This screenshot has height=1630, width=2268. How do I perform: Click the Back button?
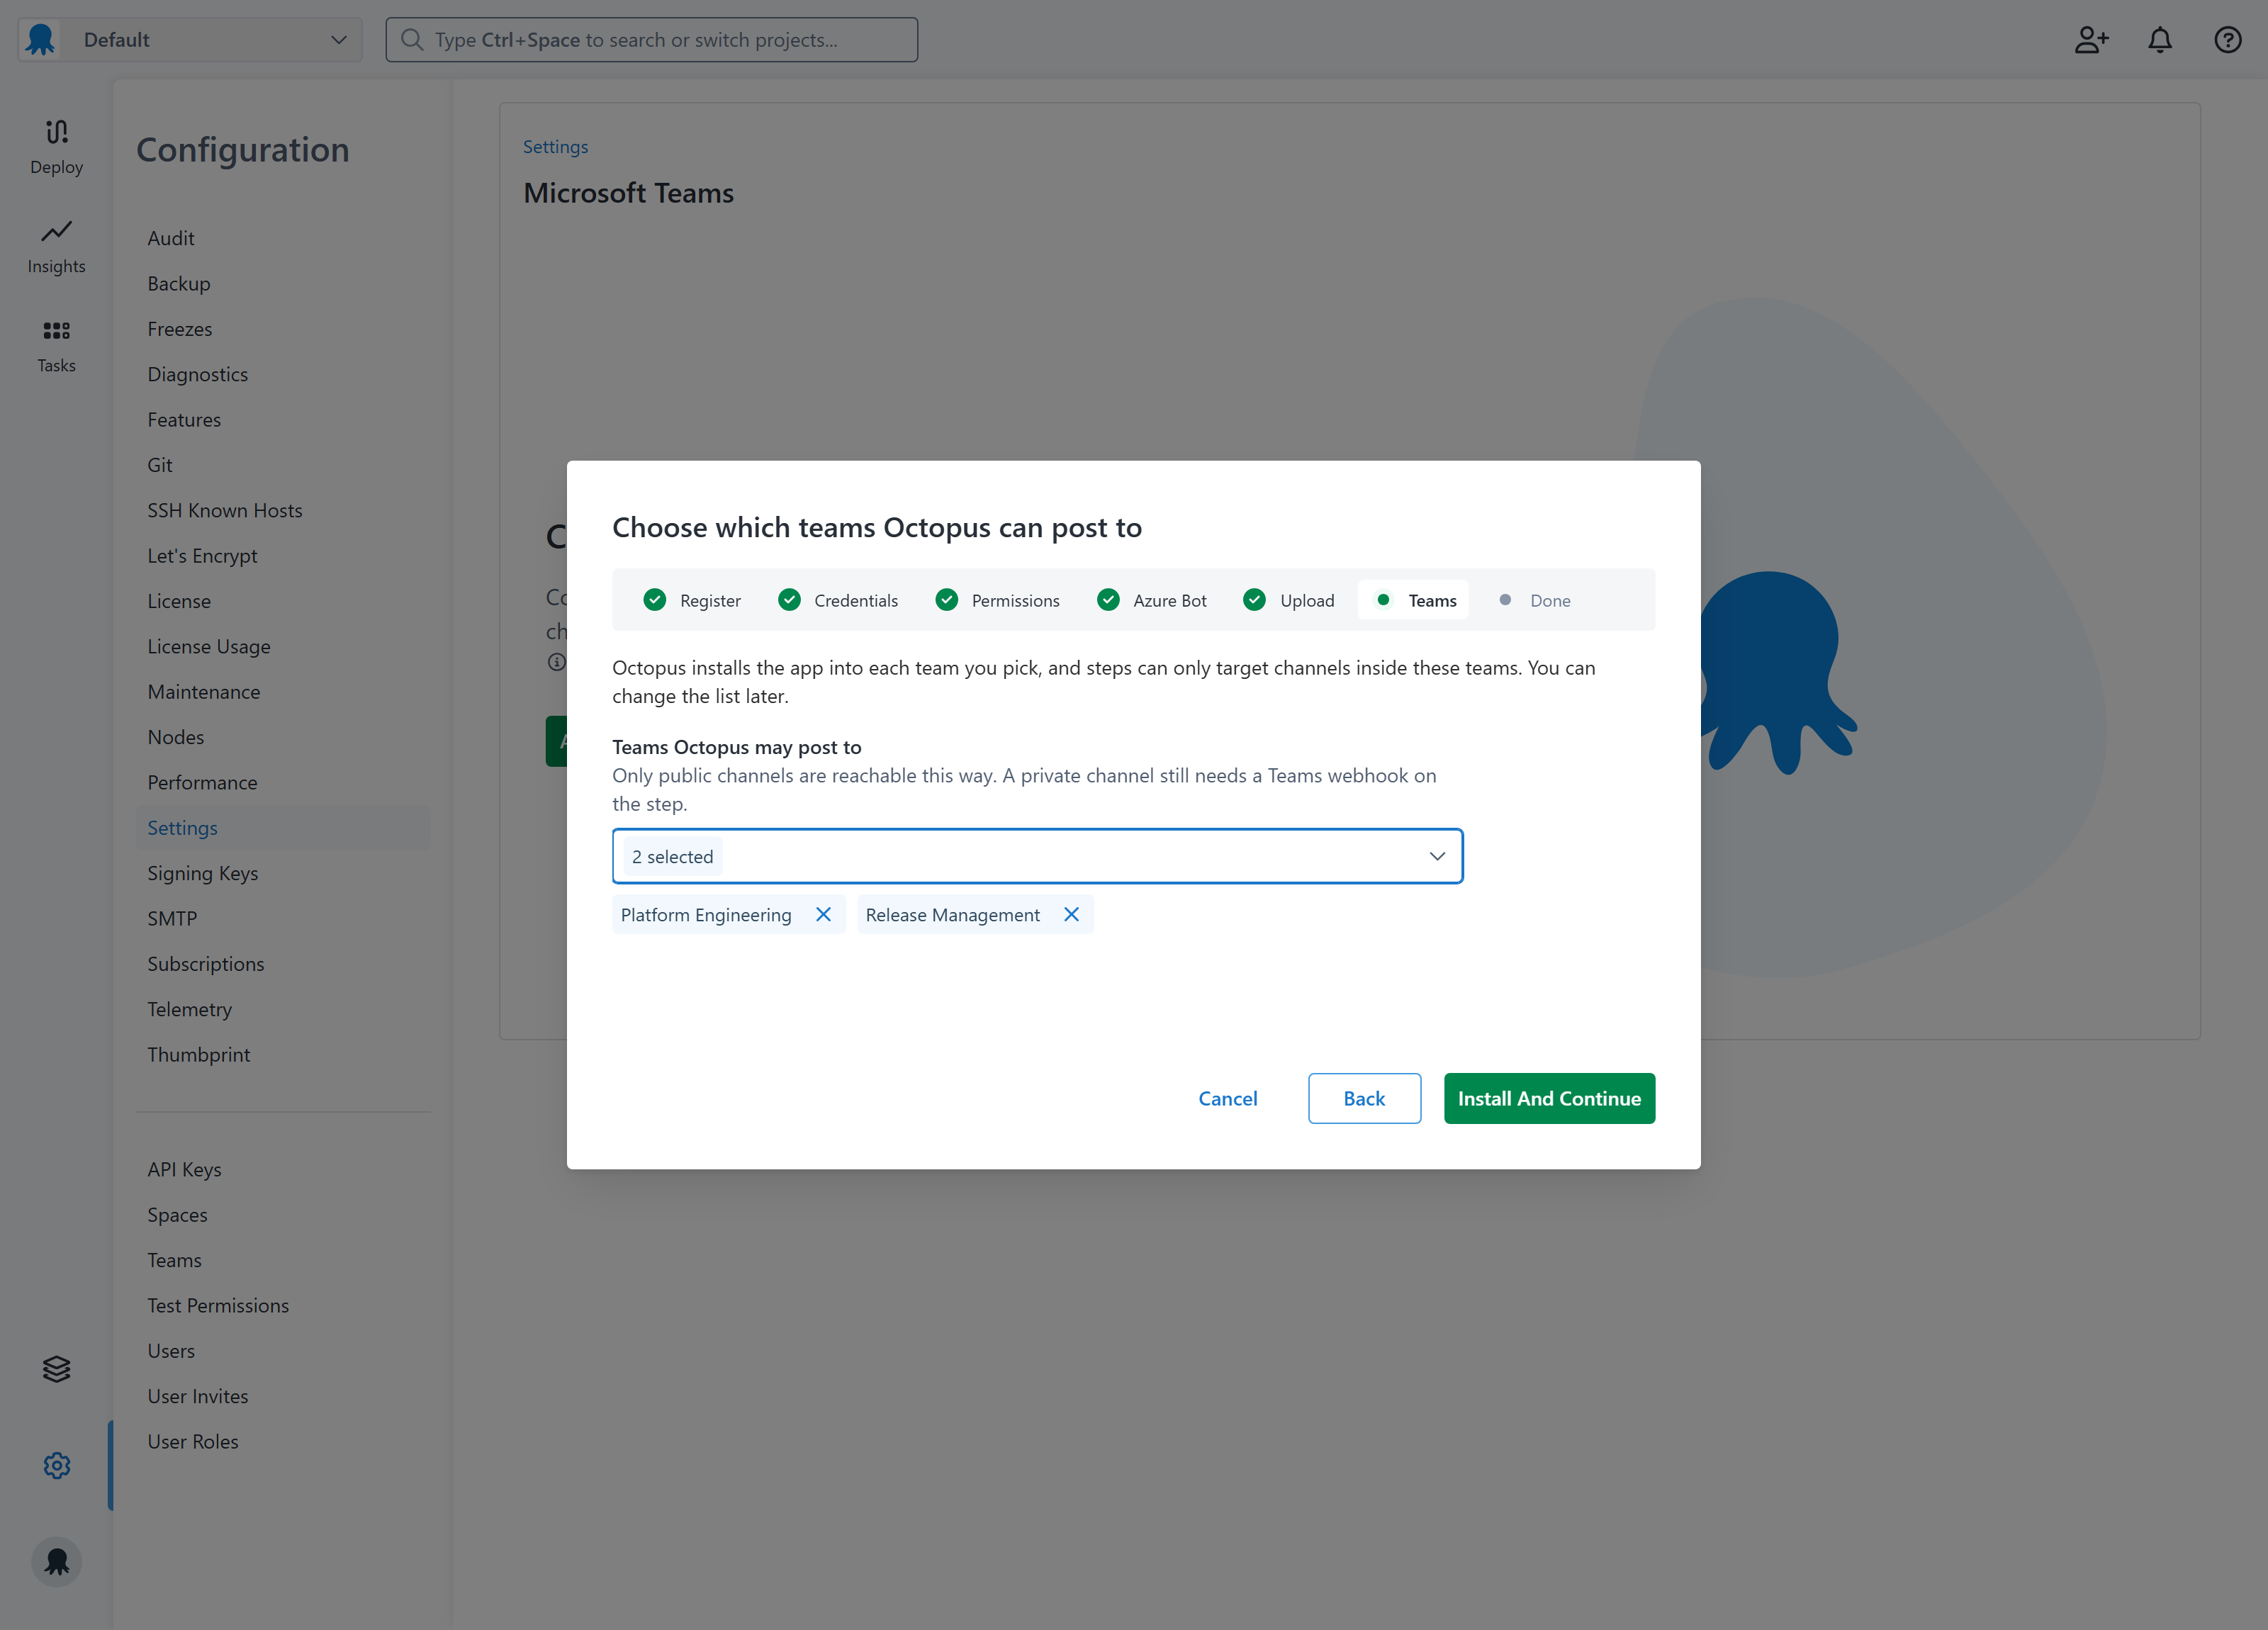(x=1364, y=1098)
